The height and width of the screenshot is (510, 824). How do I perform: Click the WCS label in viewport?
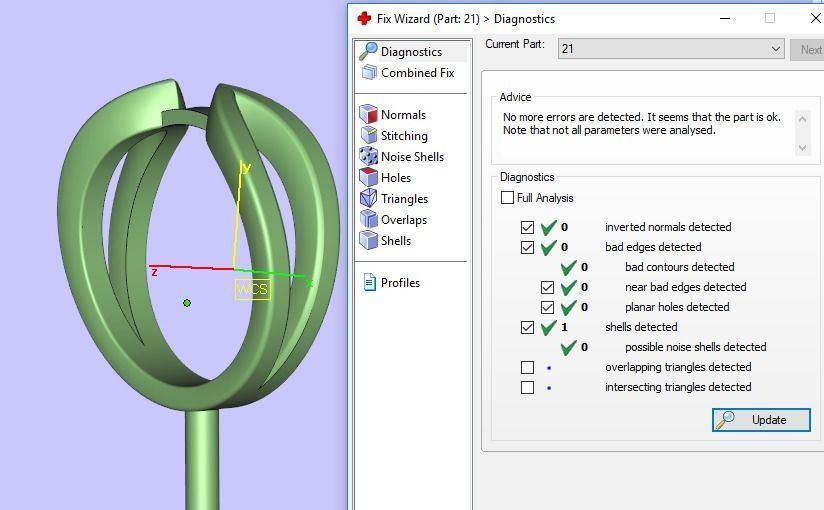tap(252, 289)
